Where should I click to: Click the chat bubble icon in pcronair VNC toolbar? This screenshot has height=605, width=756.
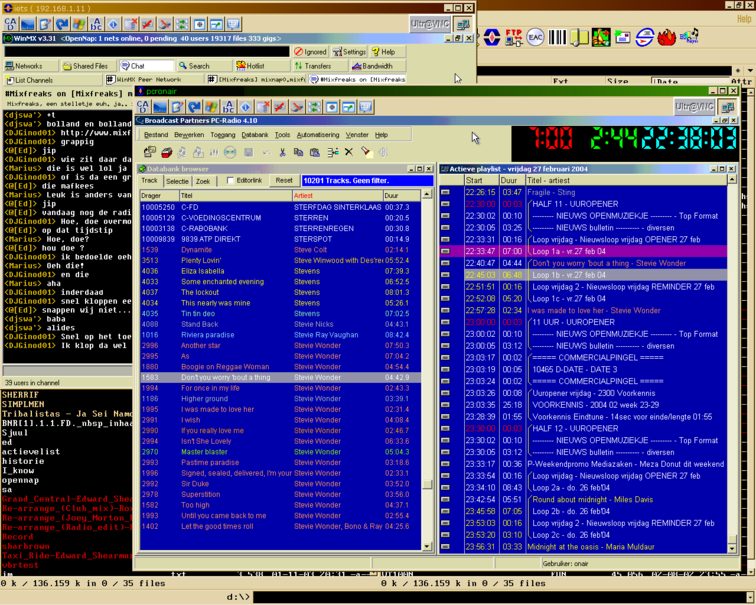coord(365,107)
